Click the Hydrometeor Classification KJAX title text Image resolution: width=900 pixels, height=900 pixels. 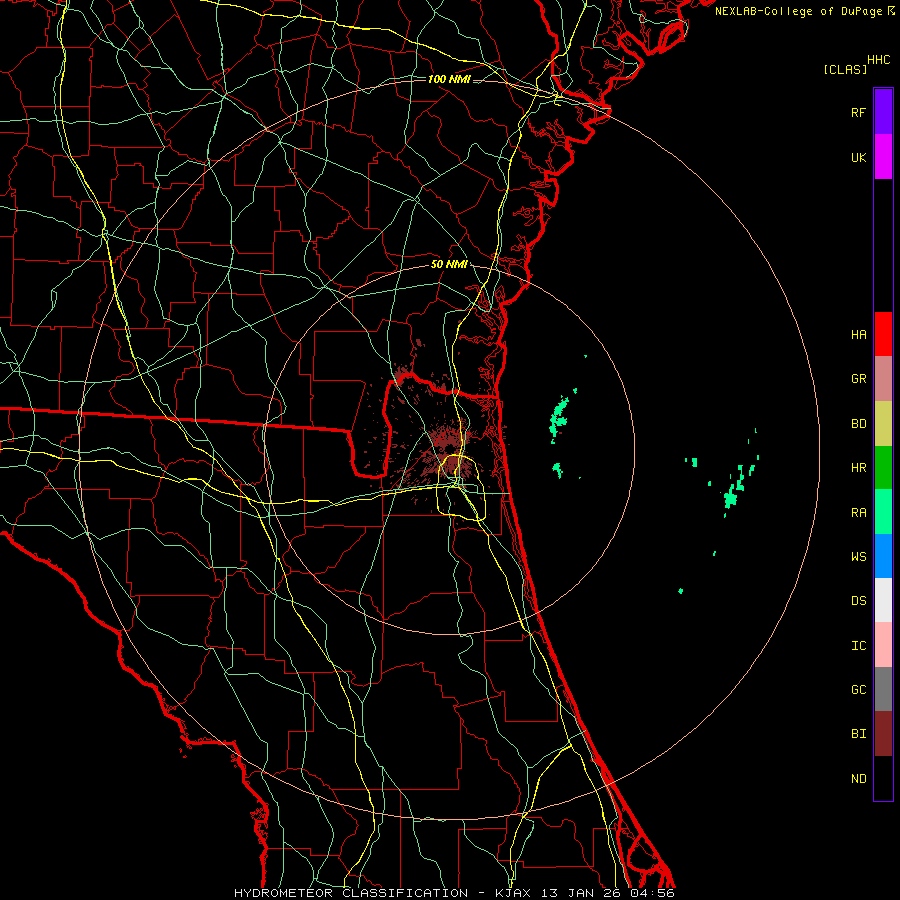coord(454,893)
